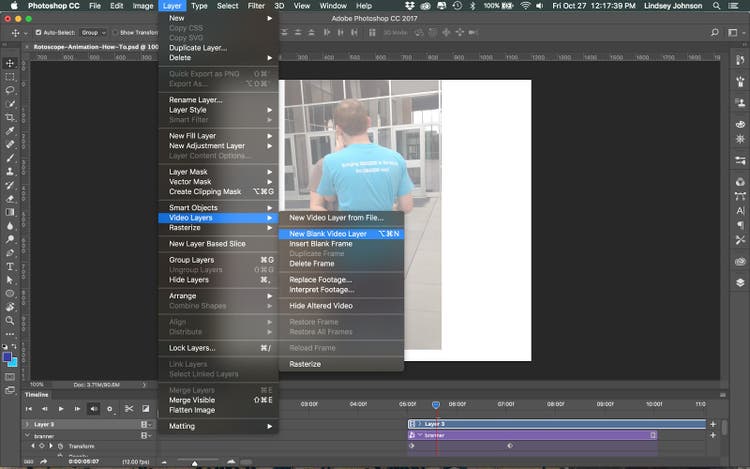Open the timeline playback settings gear

110,409
